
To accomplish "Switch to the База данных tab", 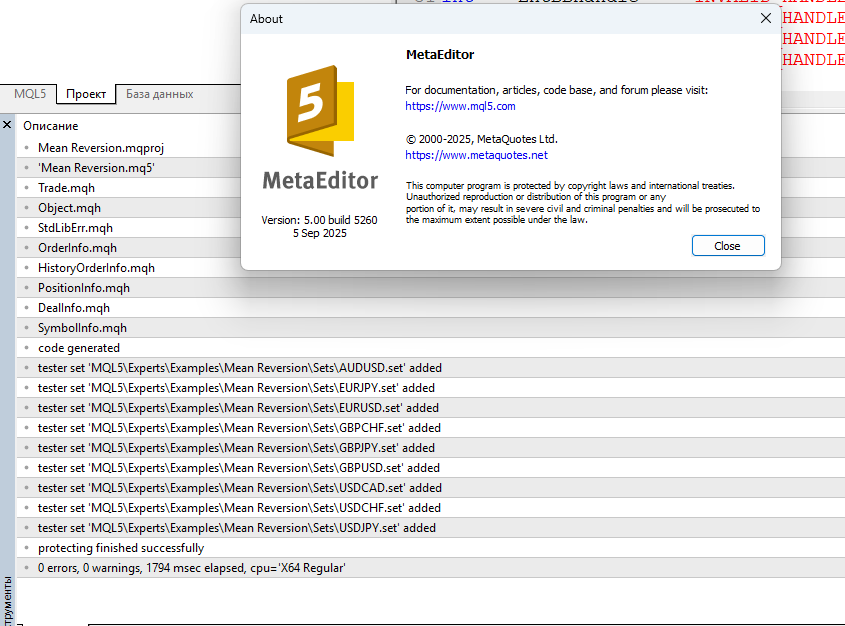I will click(x=160, y=94).
